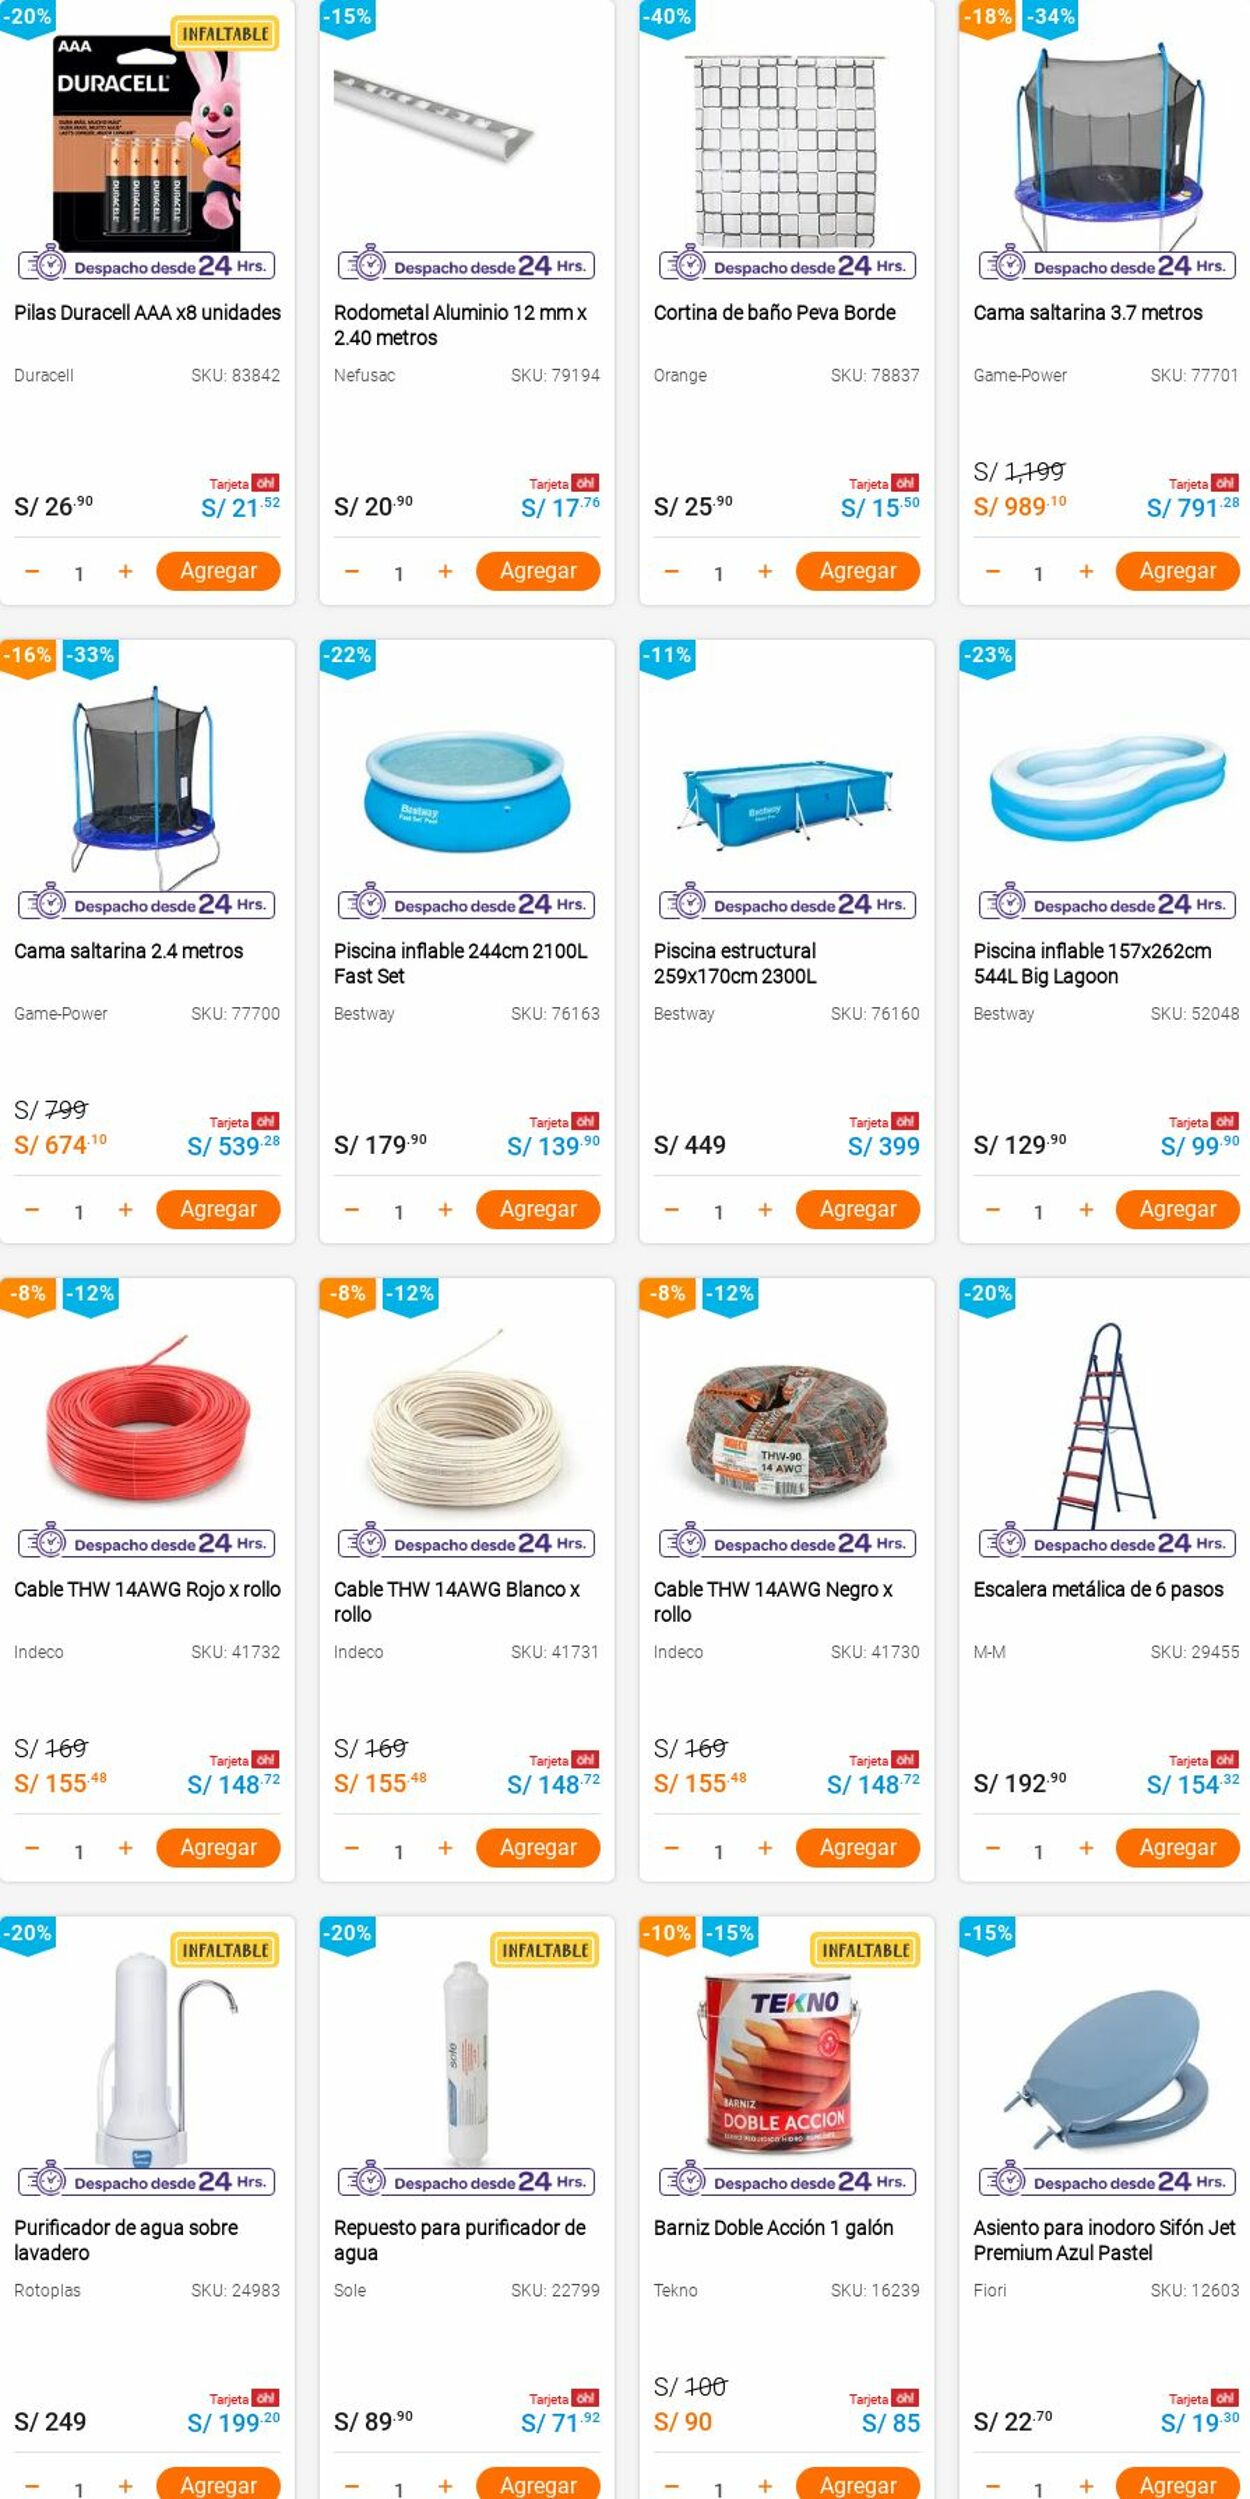Click quantity field for Cable THW Negro
1250x2499 pixels.
tap(718, 1852)
